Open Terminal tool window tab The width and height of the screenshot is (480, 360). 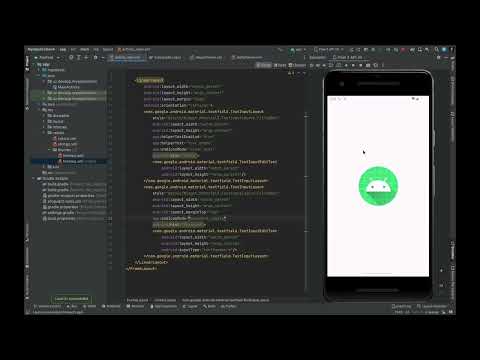point(135,306)
